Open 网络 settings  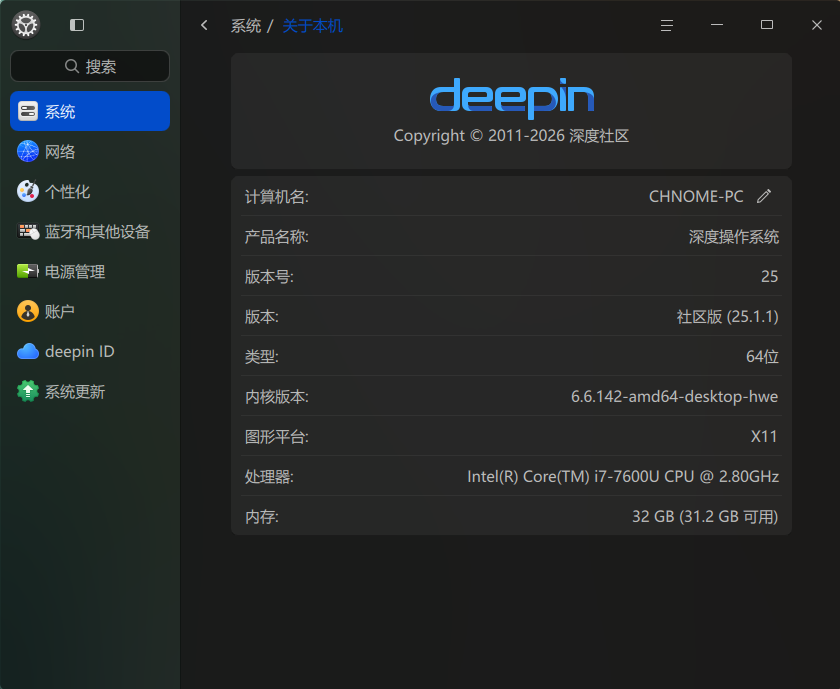tap(90, 152)
